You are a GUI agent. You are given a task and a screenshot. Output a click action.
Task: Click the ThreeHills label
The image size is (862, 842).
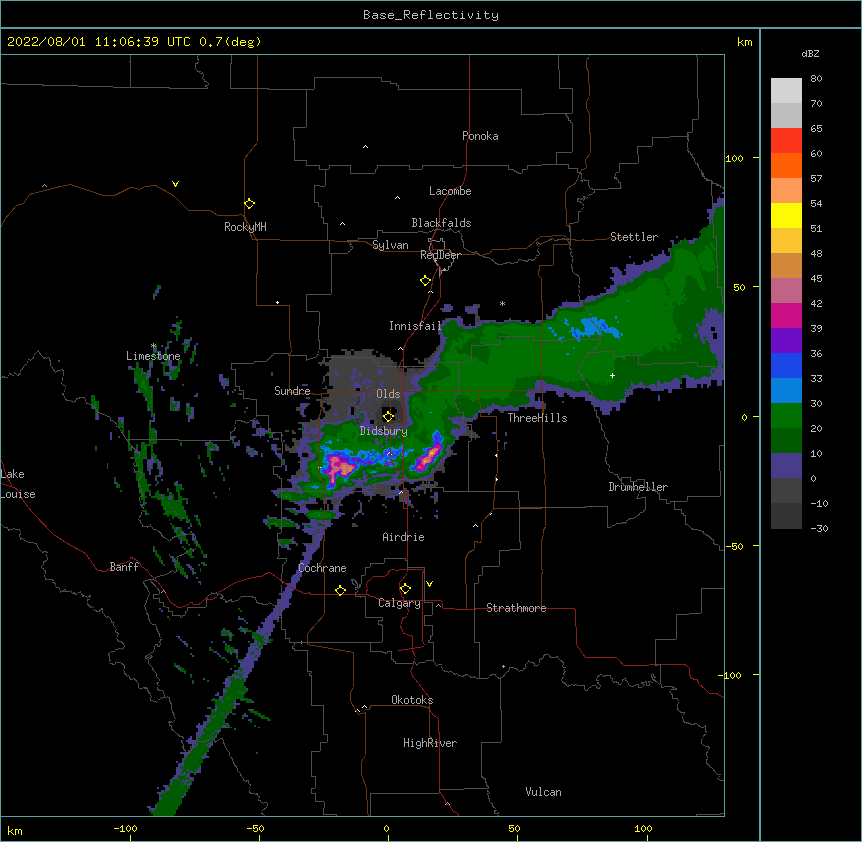537,418
